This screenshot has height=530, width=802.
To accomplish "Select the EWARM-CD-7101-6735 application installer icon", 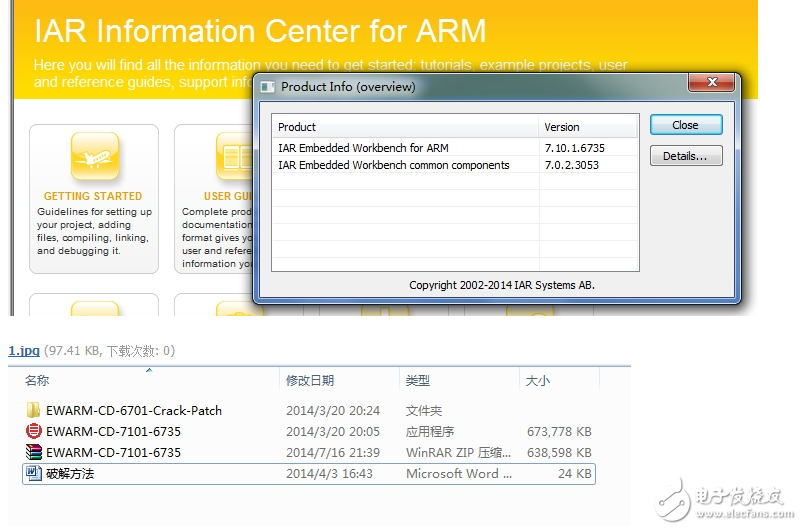I will click(x=33, y=431).
